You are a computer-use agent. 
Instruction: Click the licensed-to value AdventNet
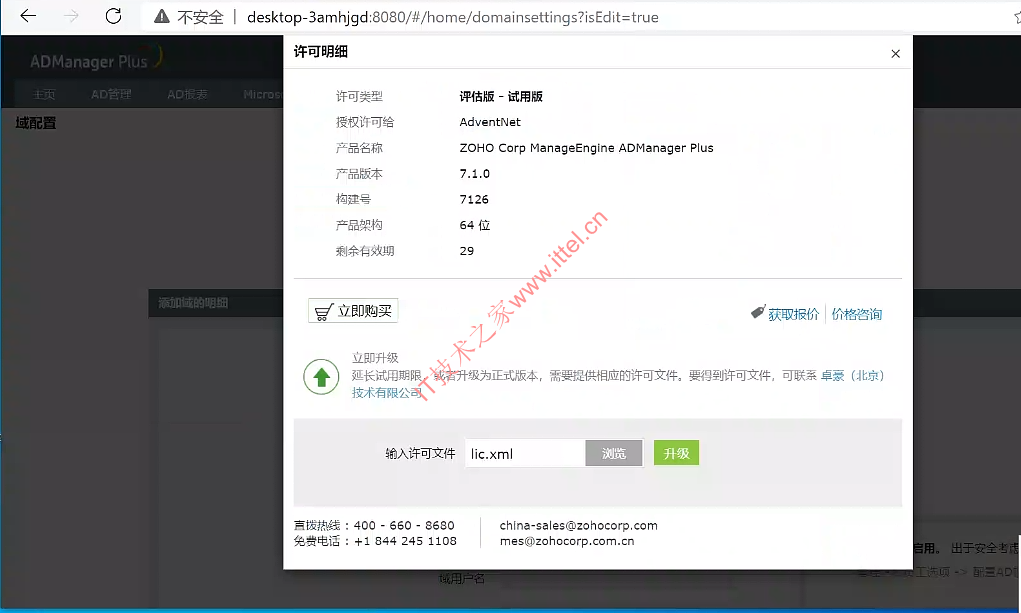click(x=490, y=122)
